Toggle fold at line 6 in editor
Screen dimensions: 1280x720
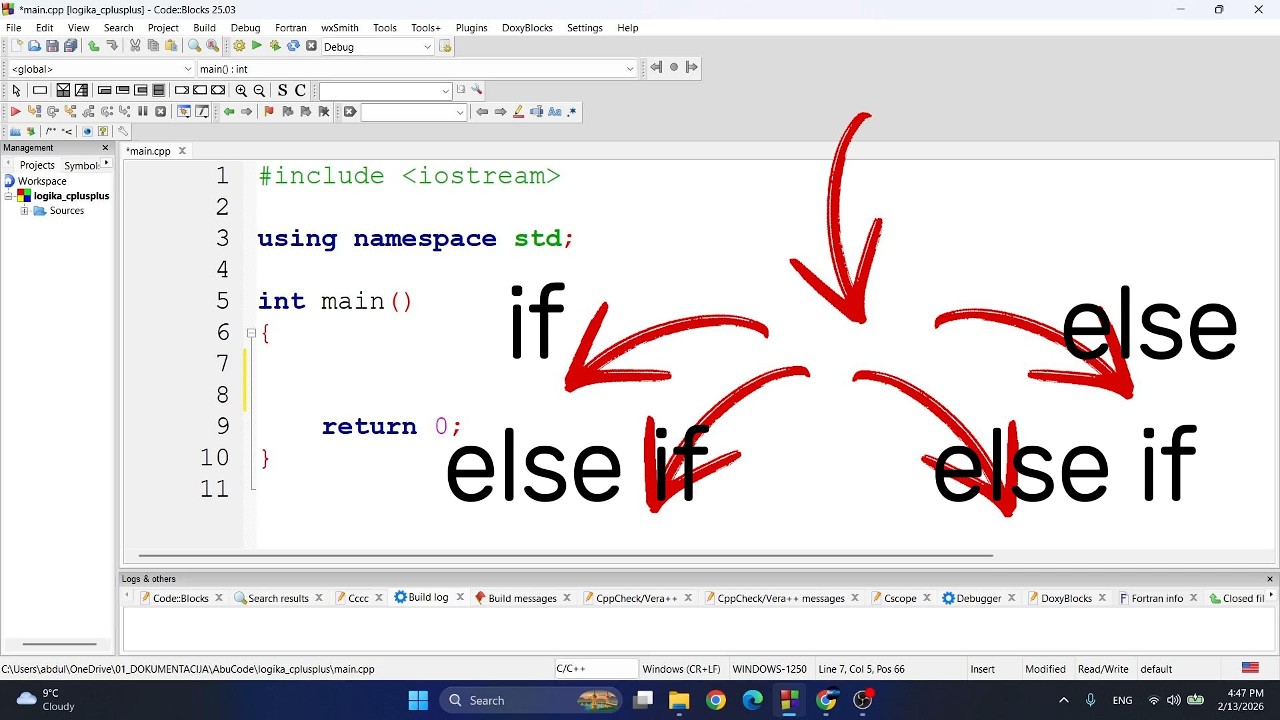[251, 333]
